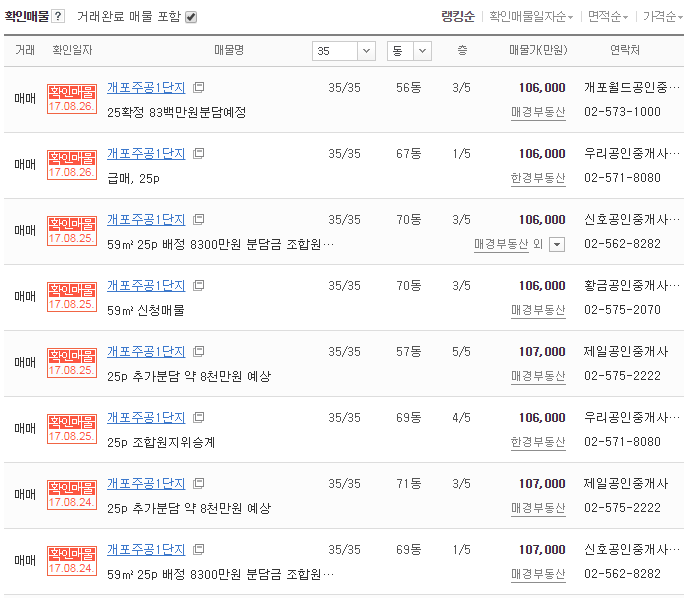The width and height of the screenshot is (698, 598).
Task: Open 매경부동산 link in 황금공인중개사 row
Action: pos(538,310)
